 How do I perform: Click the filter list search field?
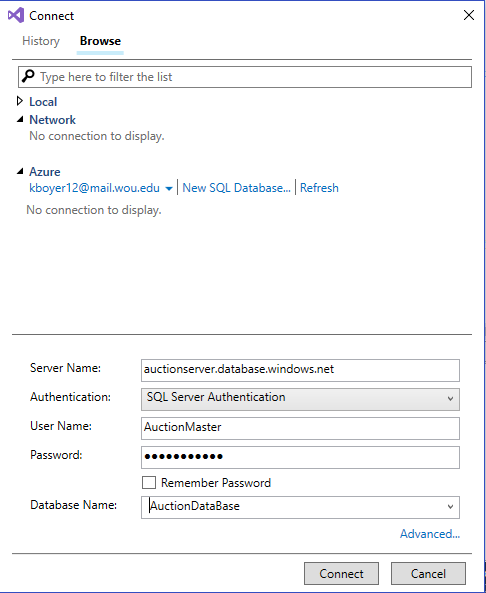click(x=245, y=77)
